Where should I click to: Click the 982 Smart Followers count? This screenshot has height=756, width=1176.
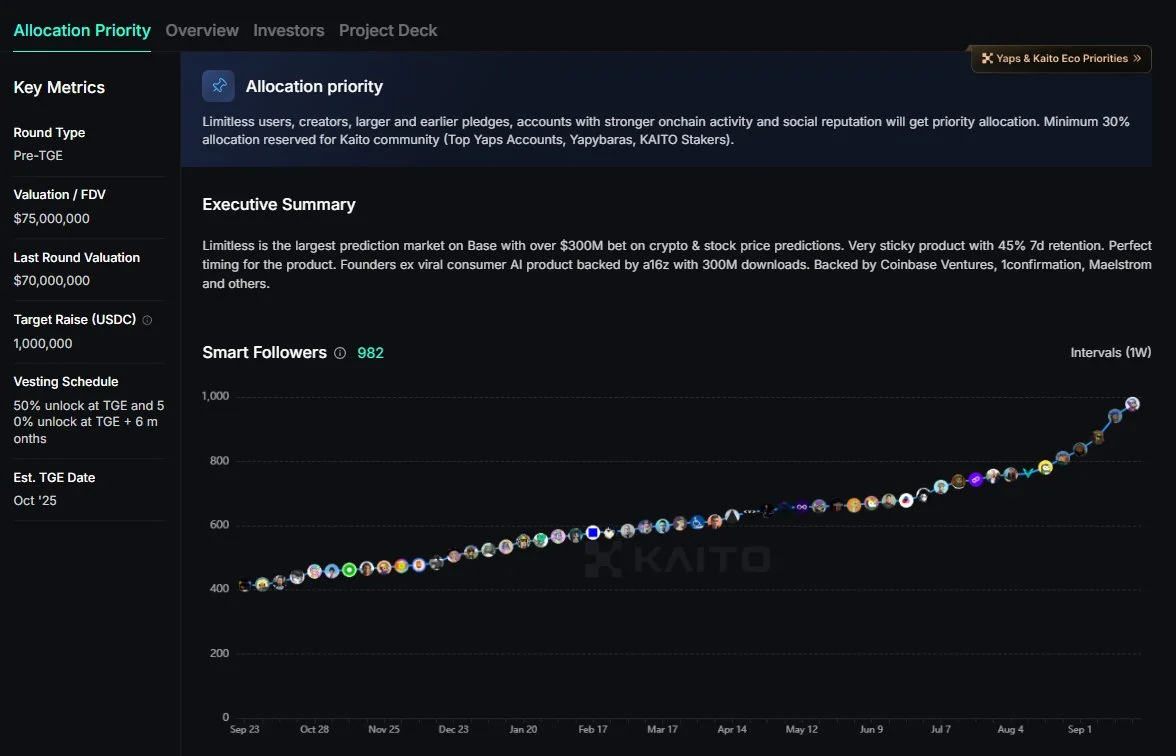[x=370, y=353]
